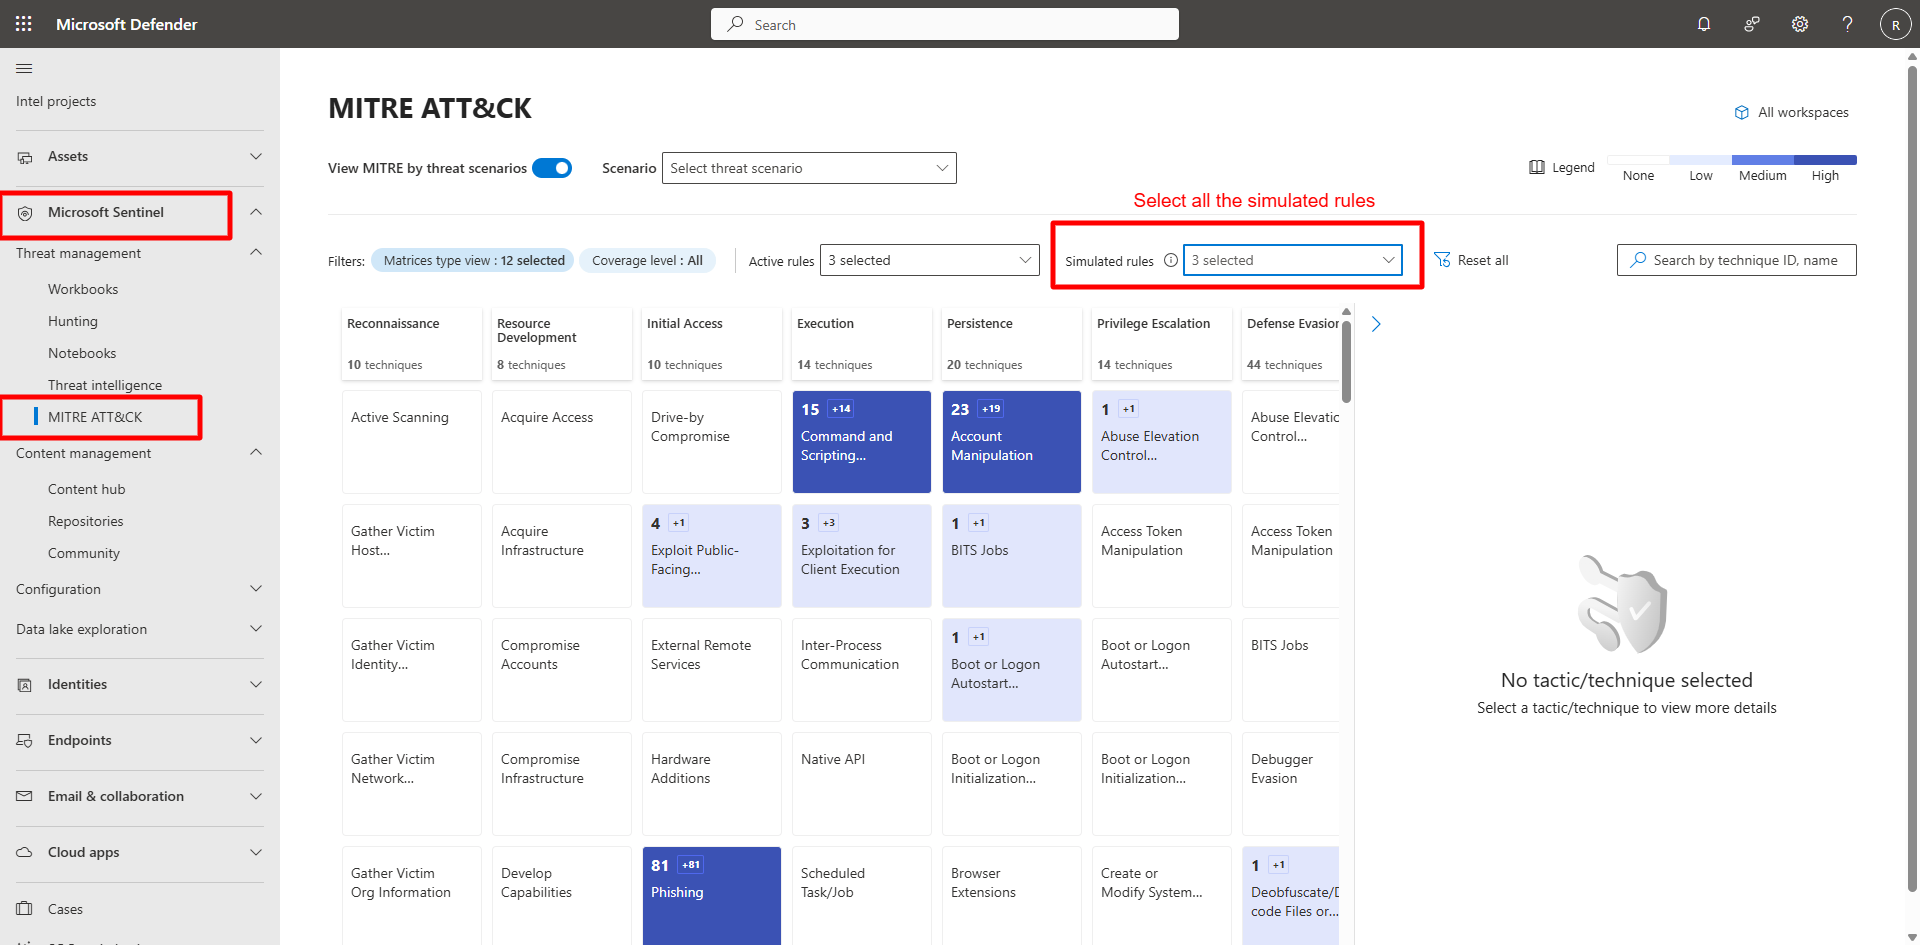Click the Assets icon in sidebar
The image size is (1920, 945).
click(x=25, y=157)
